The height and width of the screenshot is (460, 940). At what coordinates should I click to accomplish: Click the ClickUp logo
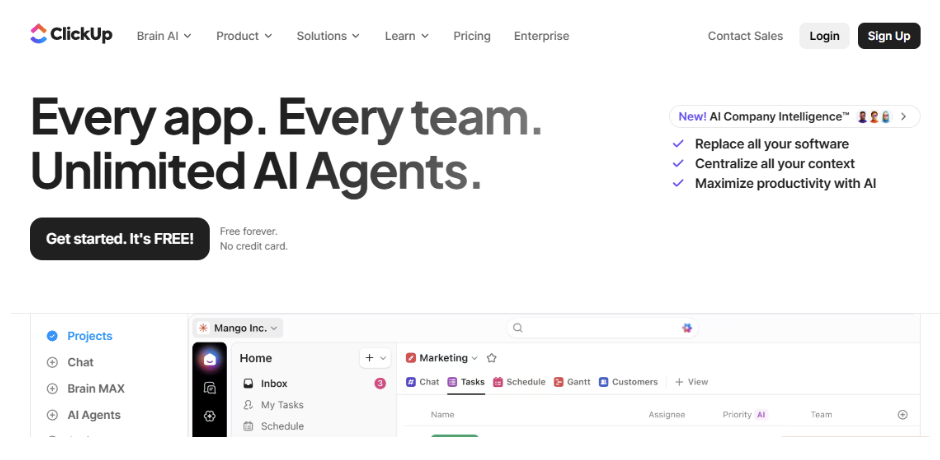click(x=71, y=35)
